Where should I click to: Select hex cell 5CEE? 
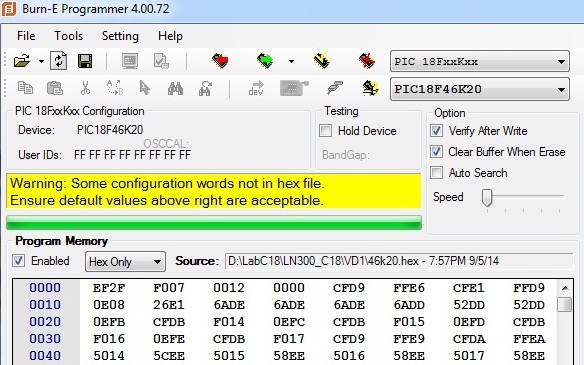tap(169, 356)
